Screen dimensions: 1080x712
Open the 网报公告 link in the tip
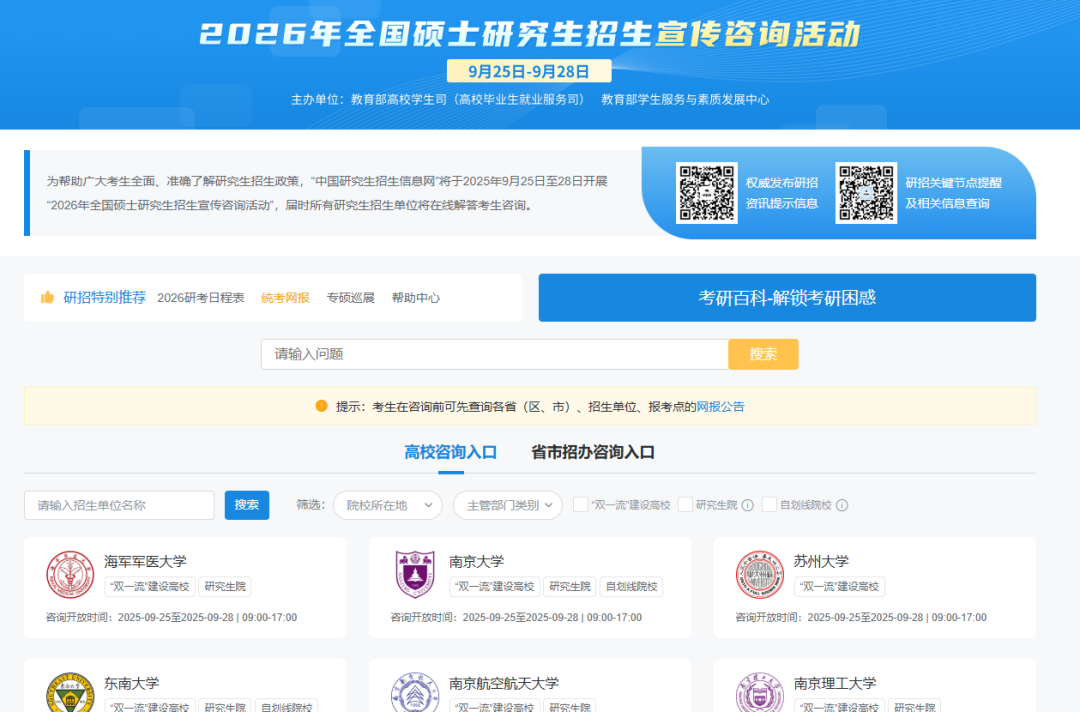[720, 407]
